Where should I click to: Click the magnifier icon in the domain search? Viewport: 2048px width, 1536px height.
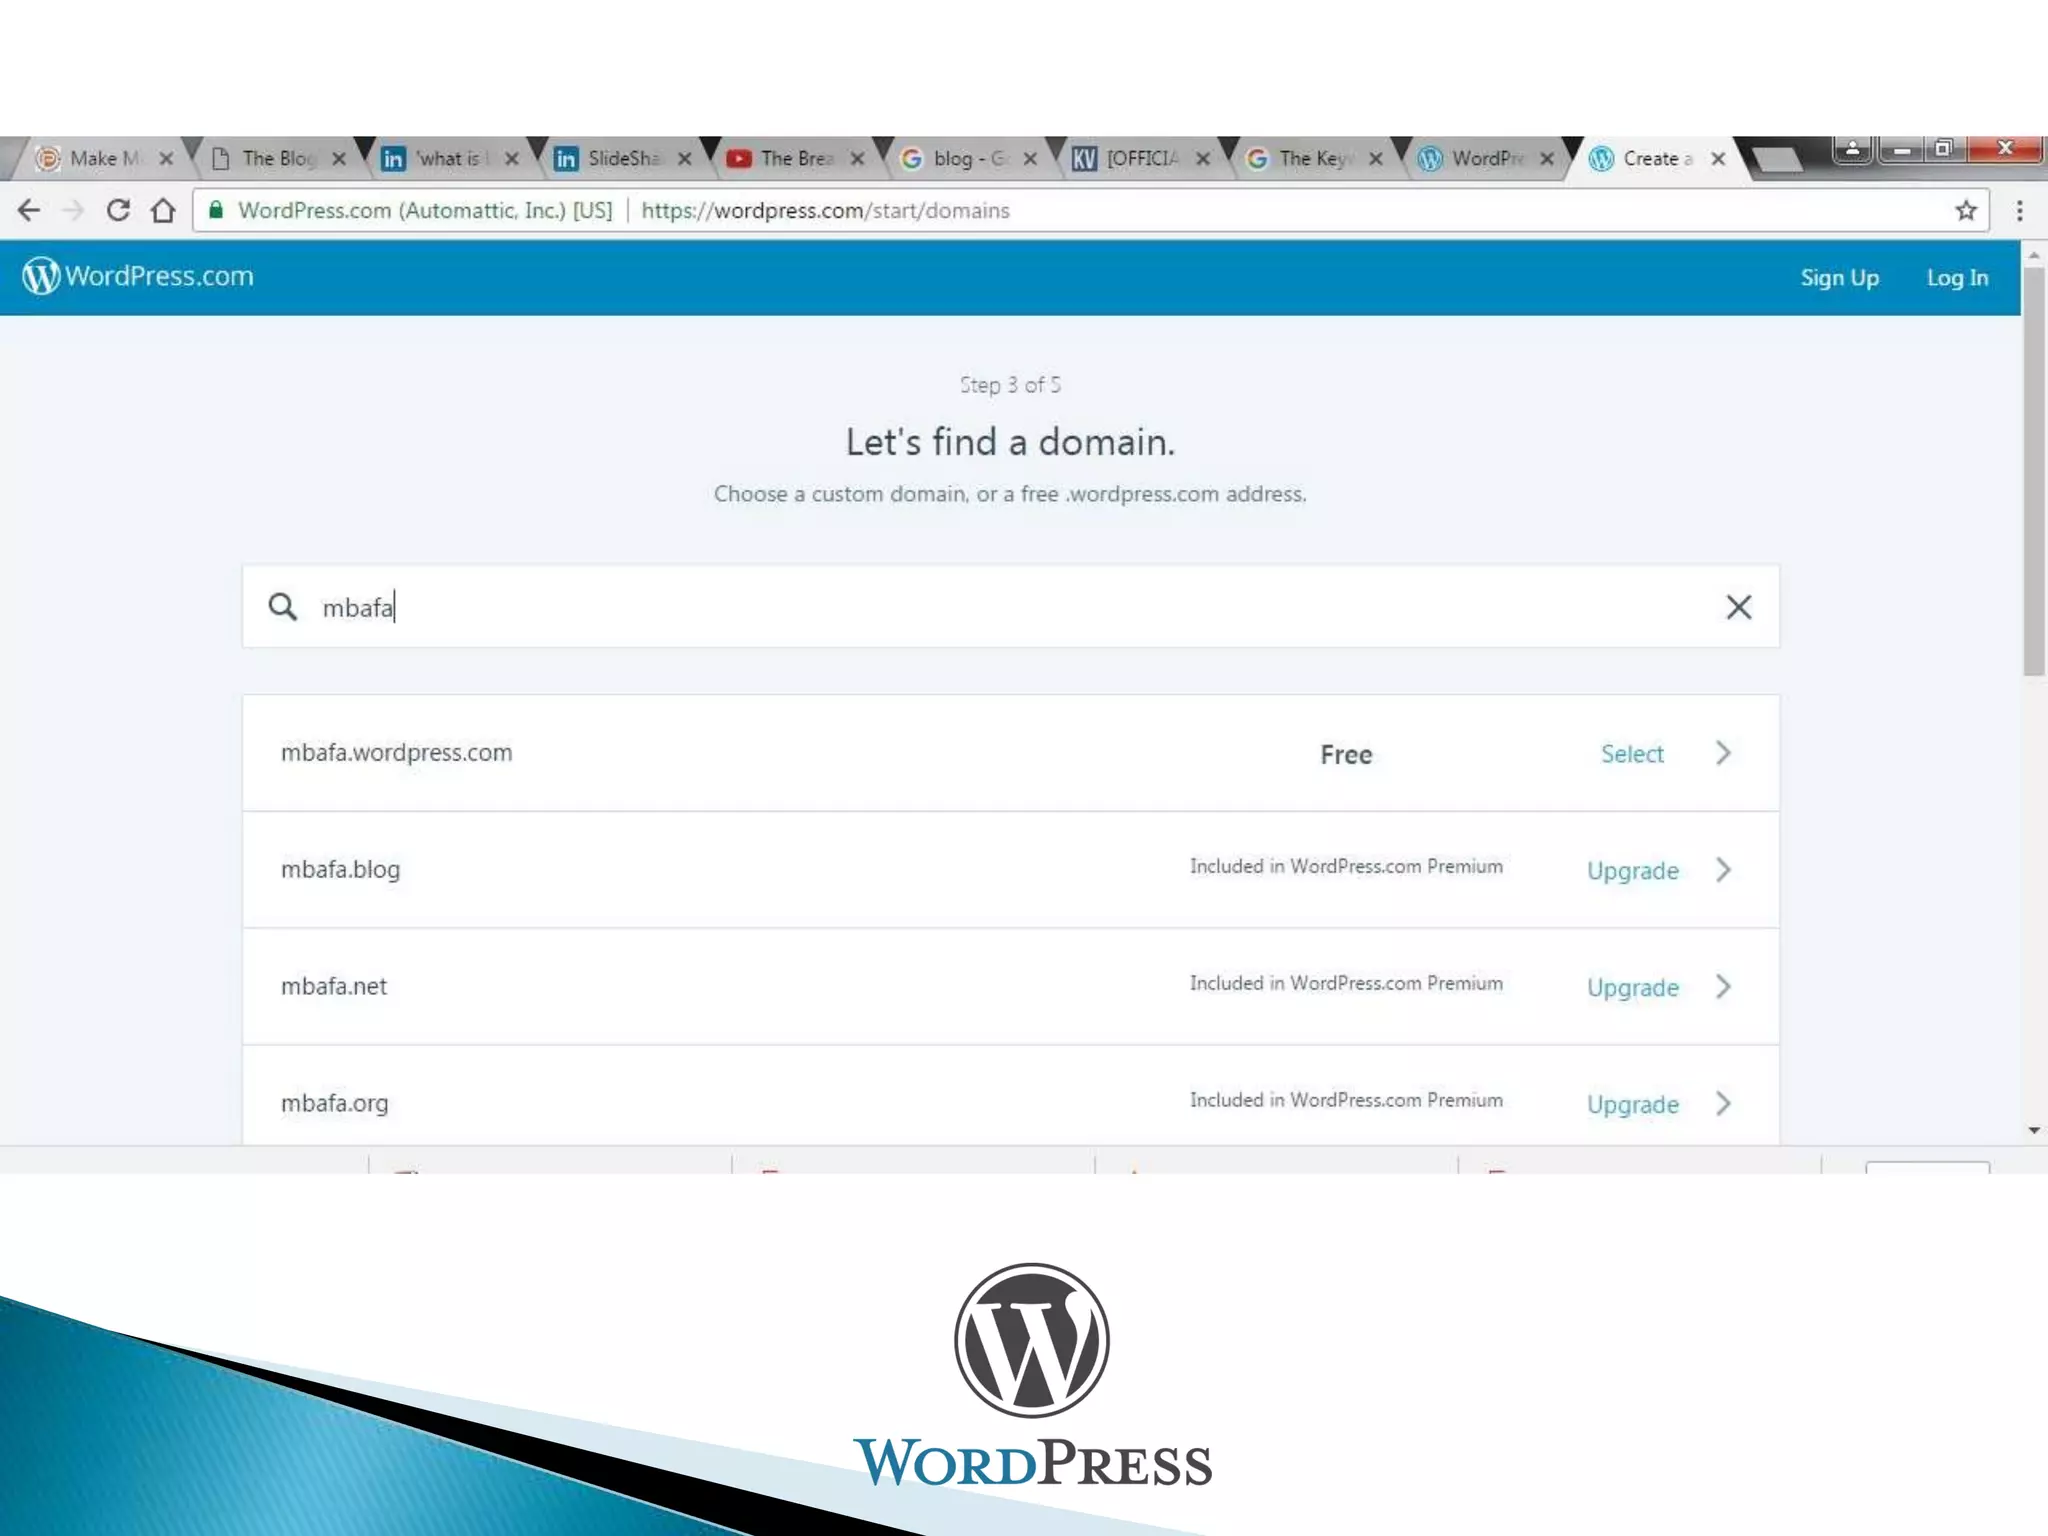point(283,607)
